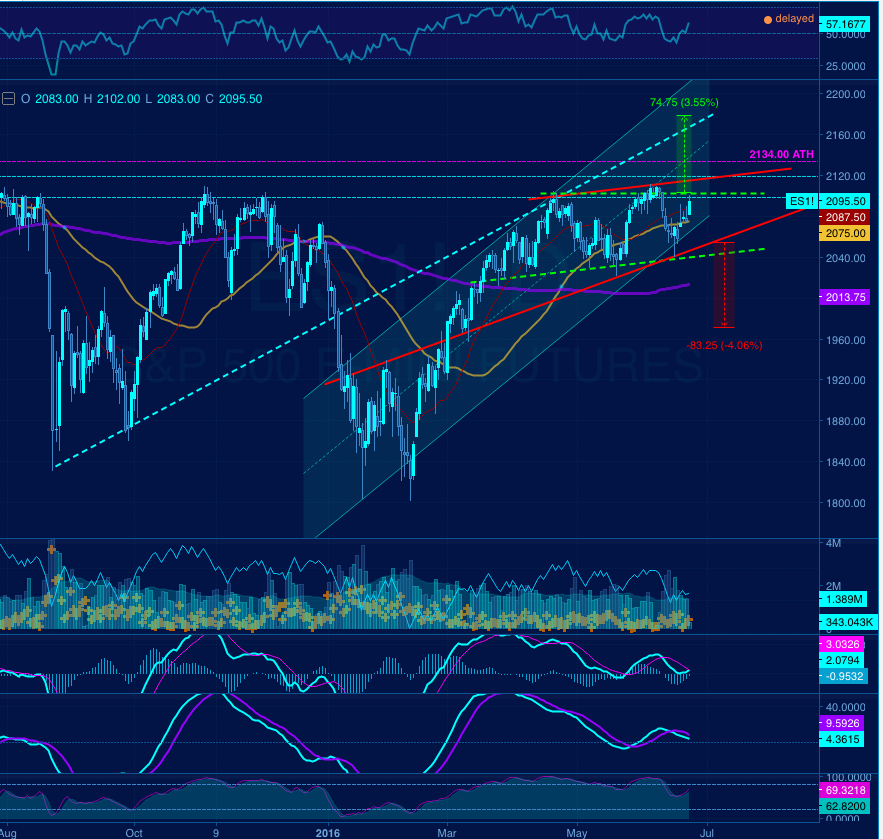Viewport: 883px width, 839px height.
Task: Click the Open value 2083.00 in legend
Action: 57,99
